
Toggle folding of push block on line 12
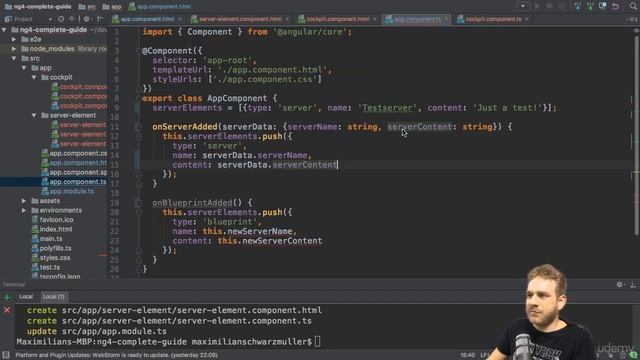pos(138,136)
